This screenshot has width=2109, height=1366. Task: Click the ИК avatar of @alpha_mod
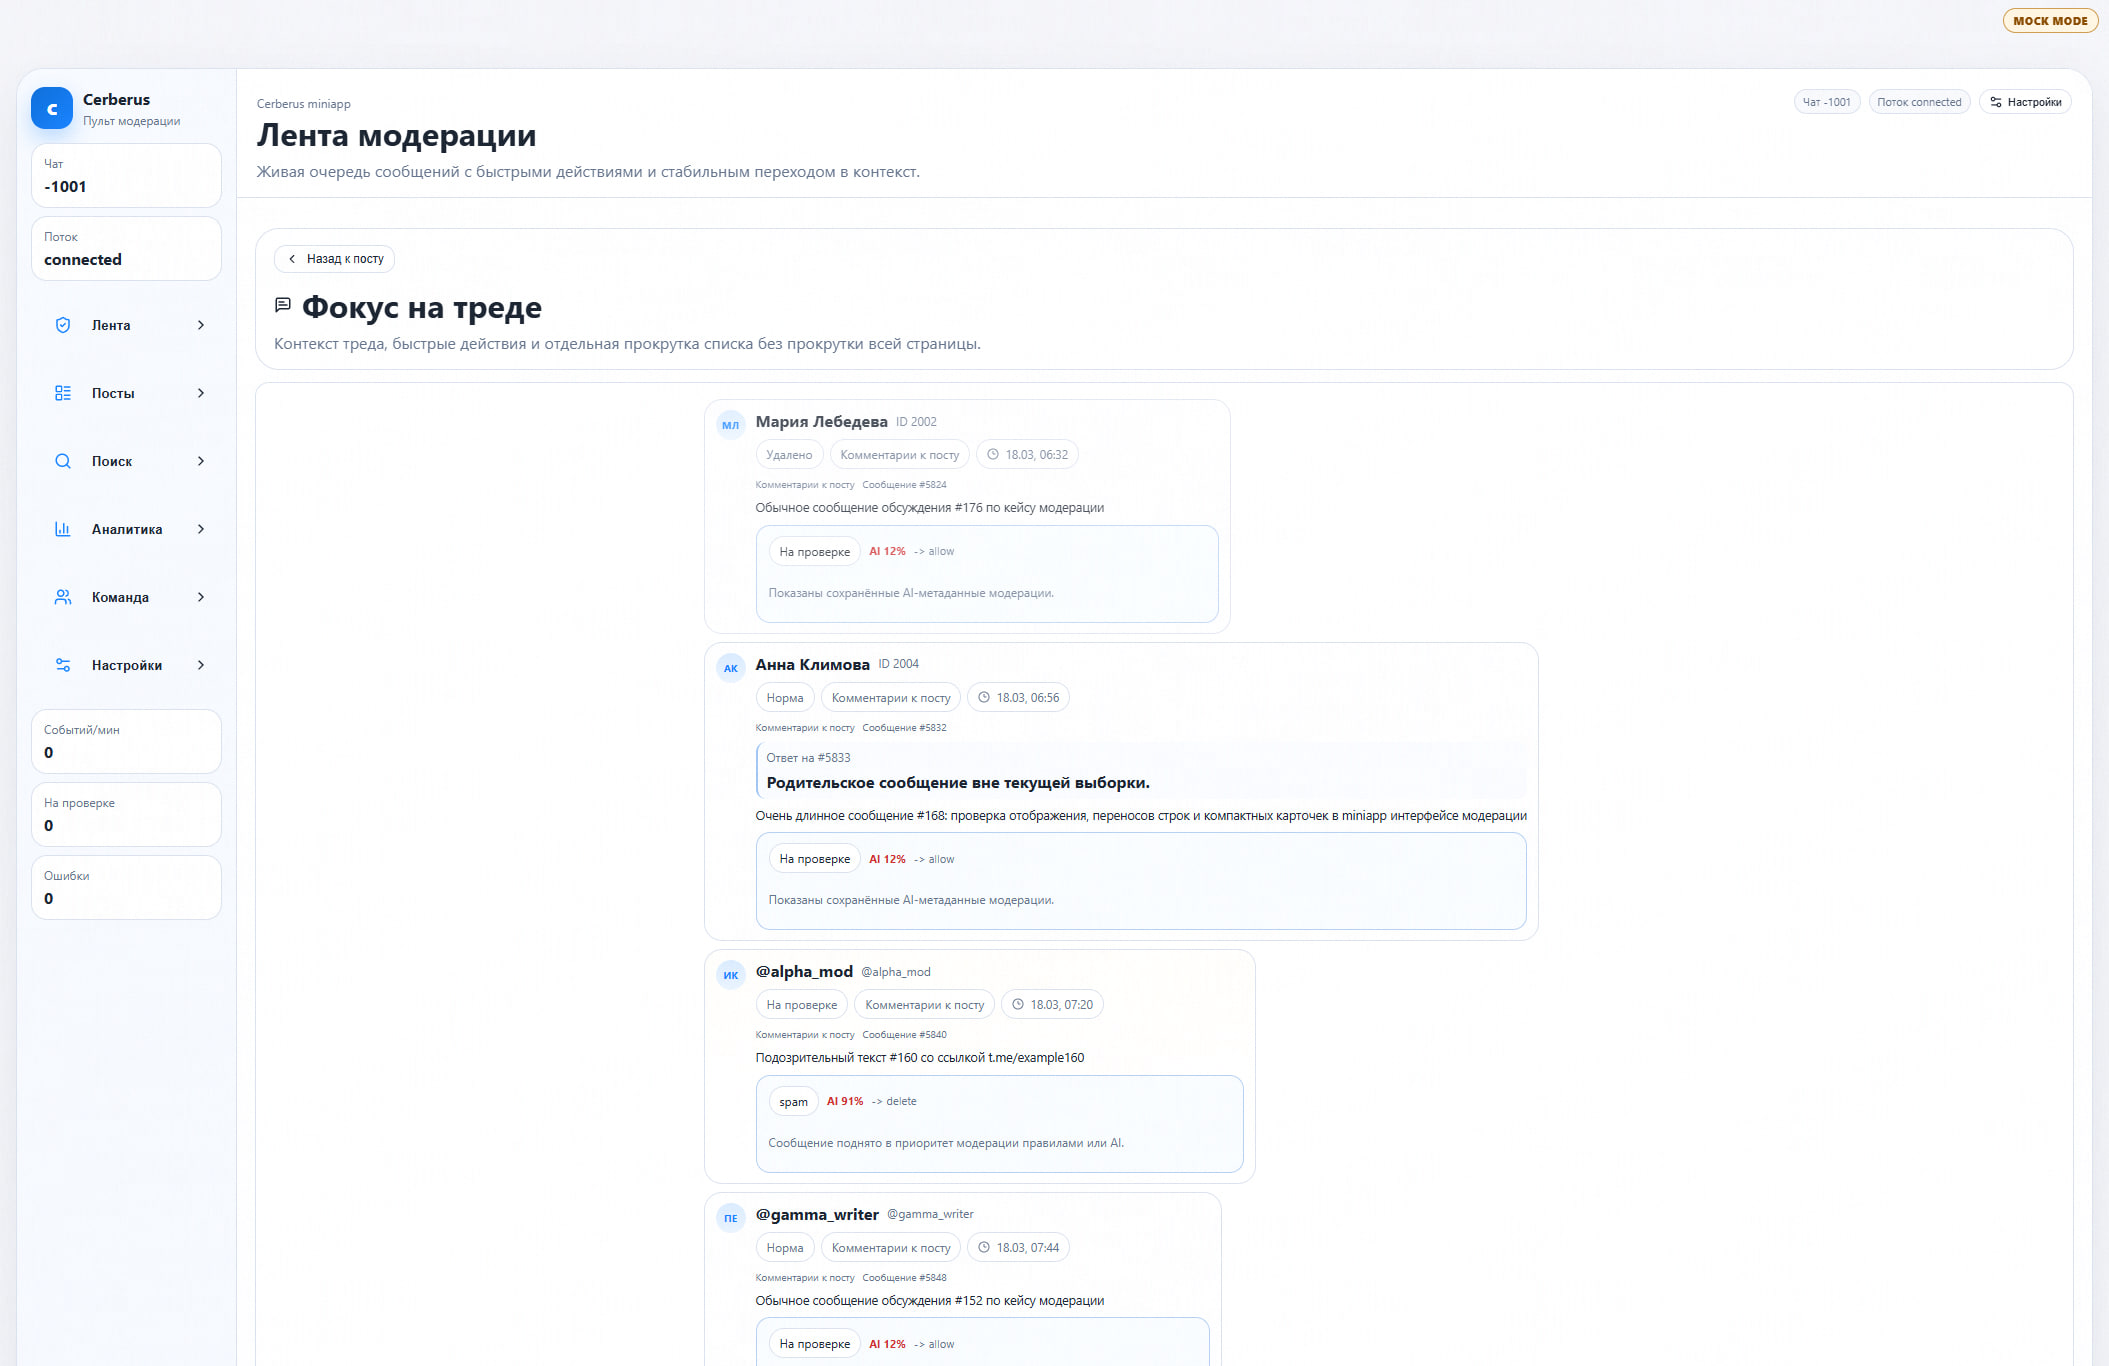[731, 975]
